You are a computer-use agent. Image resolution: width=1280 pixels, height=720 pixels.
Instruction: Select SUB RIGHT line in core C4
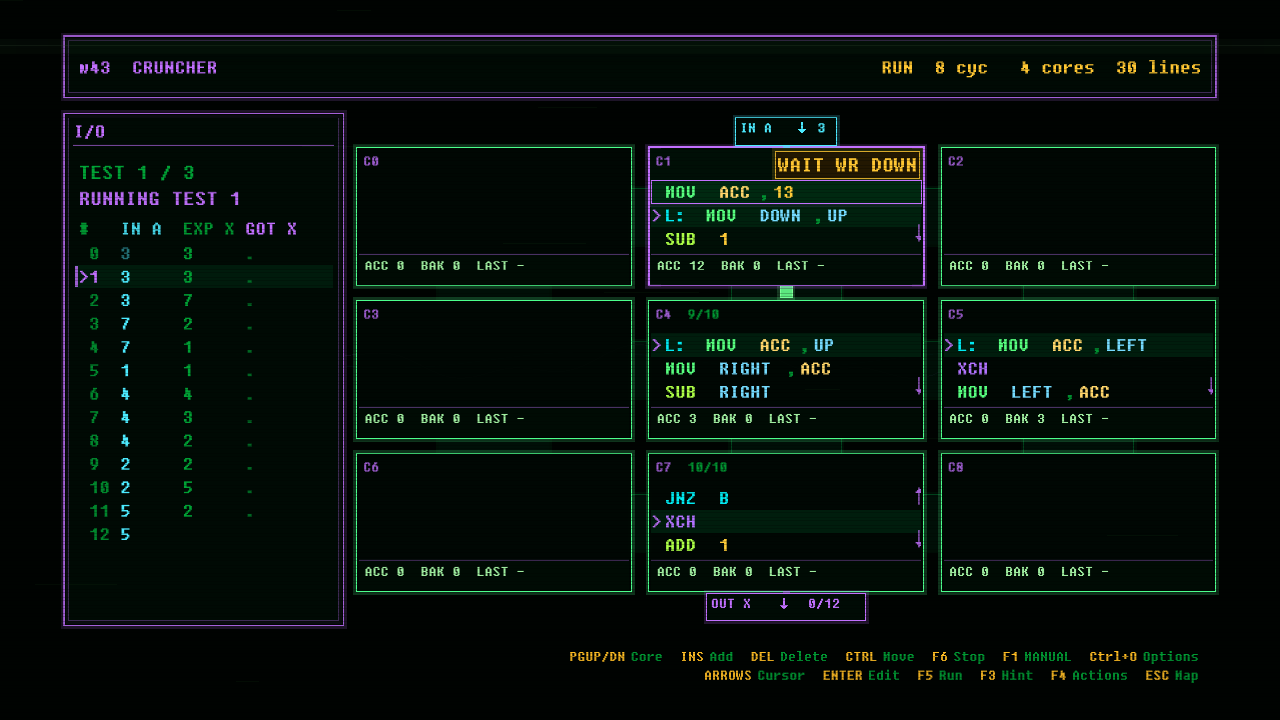786,392
